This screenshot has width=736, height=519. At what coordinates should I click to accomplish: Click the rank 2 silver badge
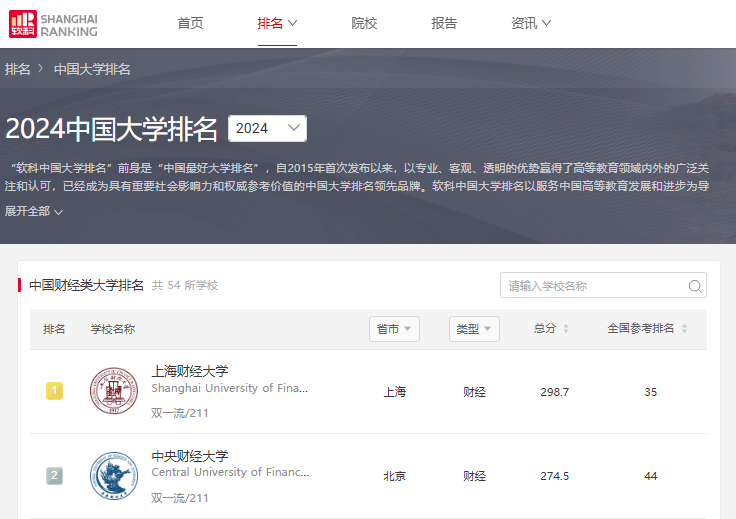tap(54, 476)
